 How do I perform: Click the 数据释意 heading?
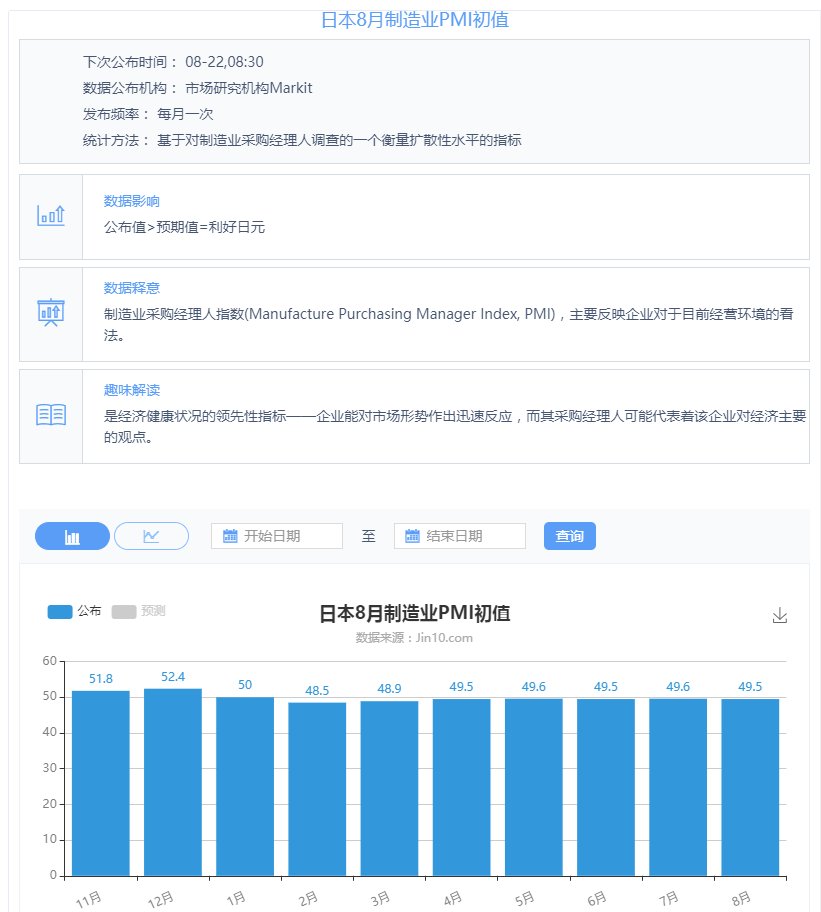(x=131, y=288)
